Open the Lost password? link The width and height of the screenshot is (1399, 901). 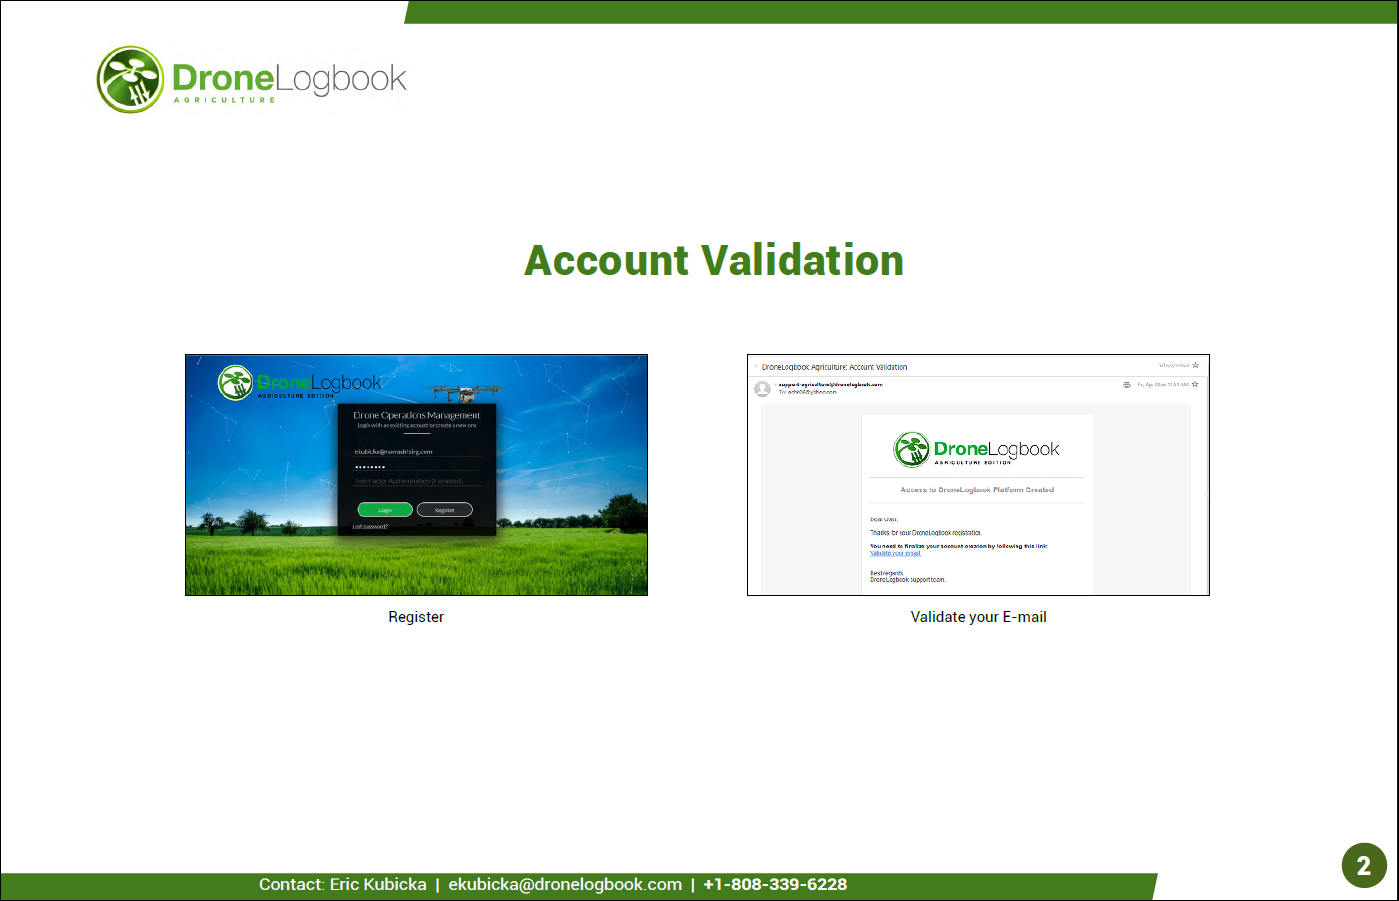370,527
